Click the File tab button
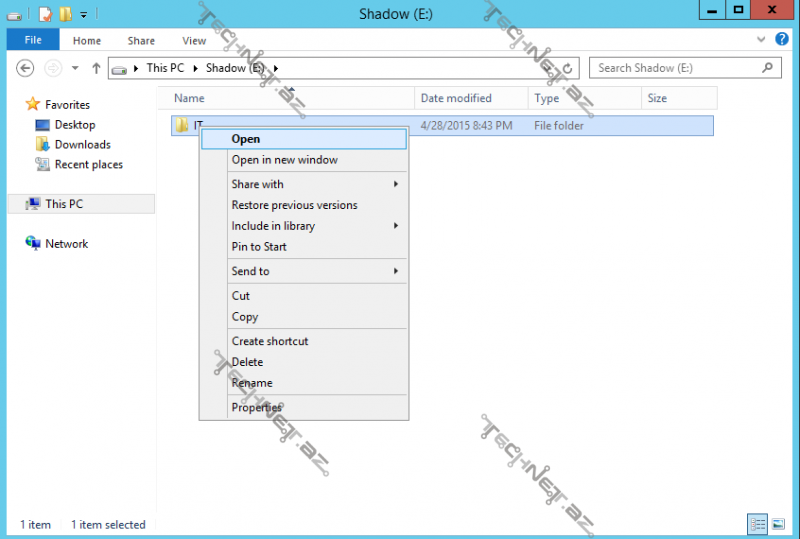Viewport: 800px width, 539px height. [x=33, y=41]
